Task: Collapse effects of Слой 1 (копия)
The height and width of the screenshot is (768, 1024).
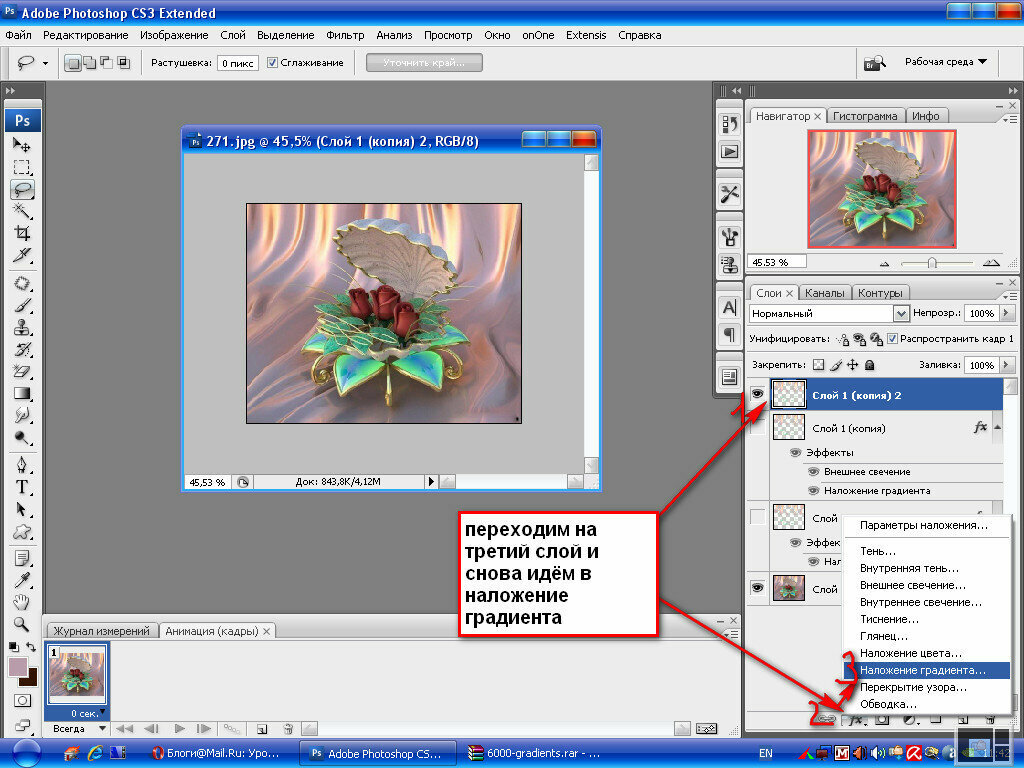Action: point(997,427)
